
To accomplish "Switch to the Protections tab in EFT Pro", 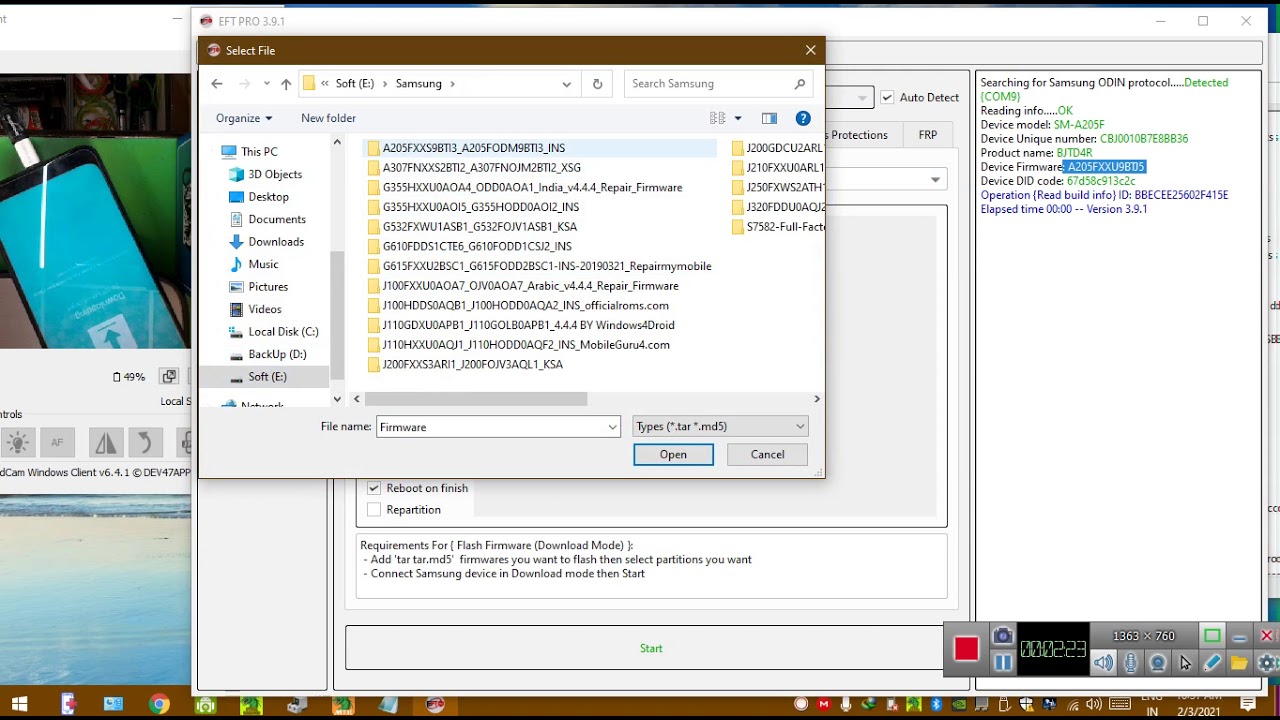I will tap(858, 135).
